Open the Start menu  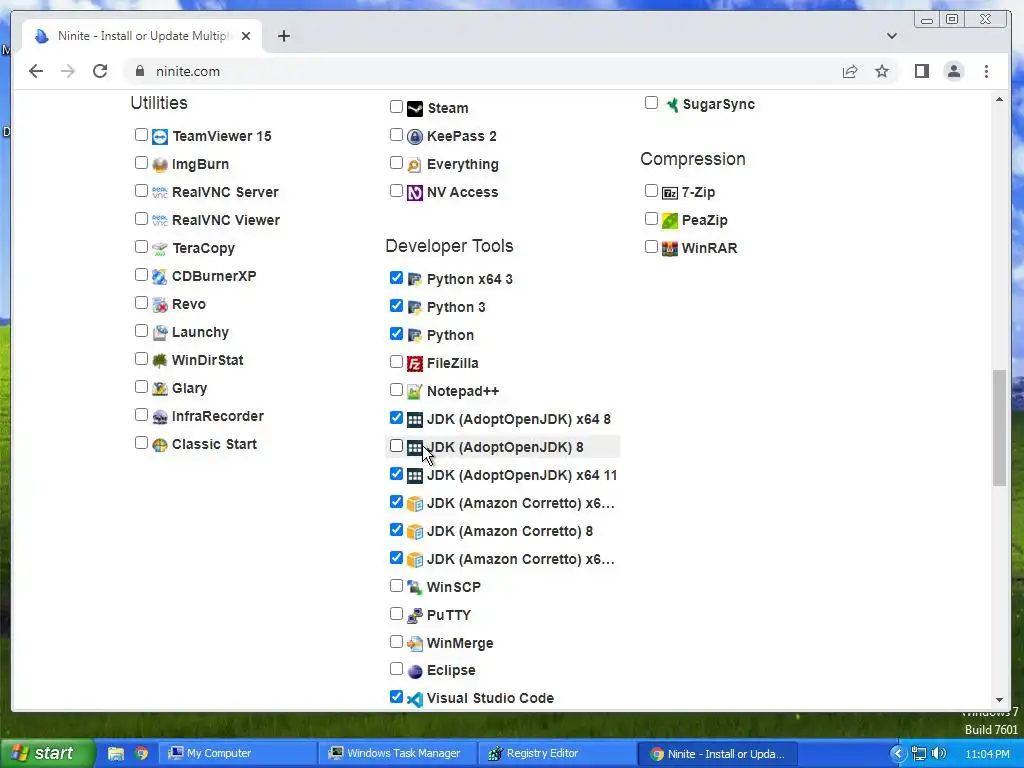(x=46, y=754)
